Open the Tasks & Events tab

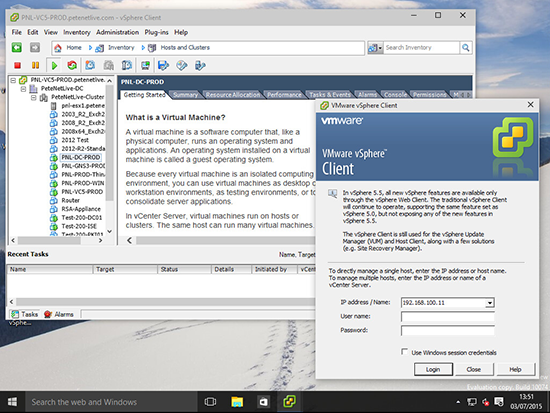[x=330, y=95]
